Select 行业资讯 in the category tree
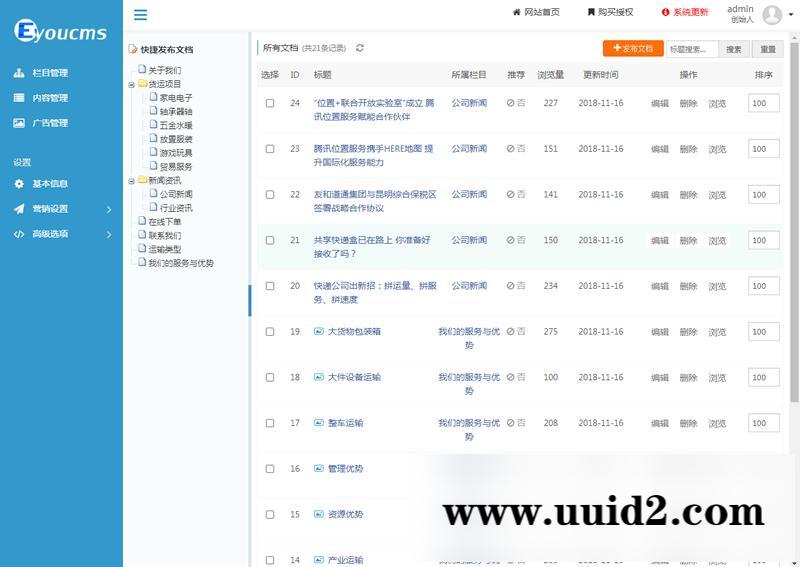The height and width of the screenshot is (567, 800). (176, 208)
